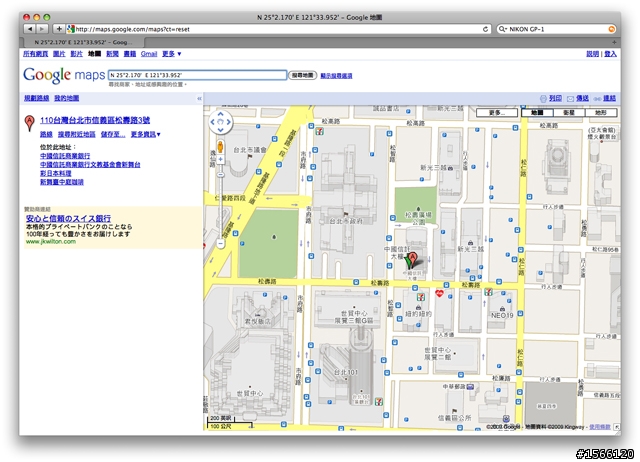640x462 pixels.
Task: Expand 更多 menu in top navigation
Action: 171,54
